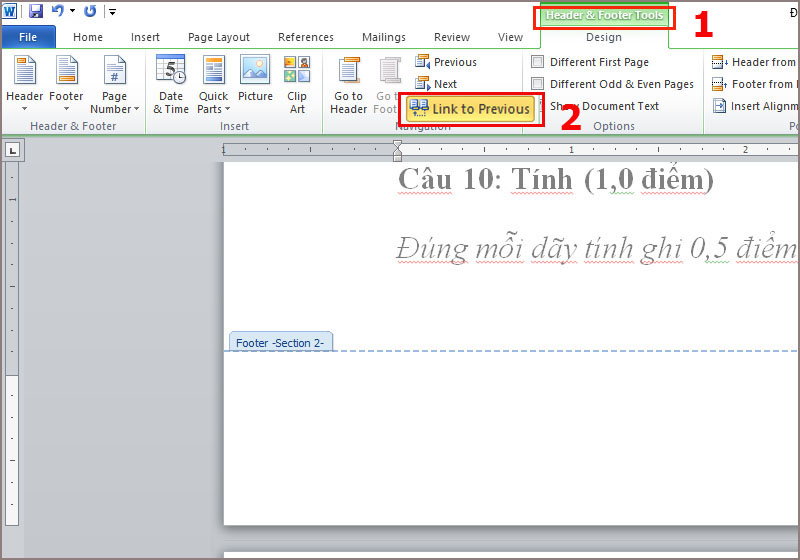Save the document with the floppy icon
The width and height of the screenshot is (800, 560).
click(x=36, y=11)
